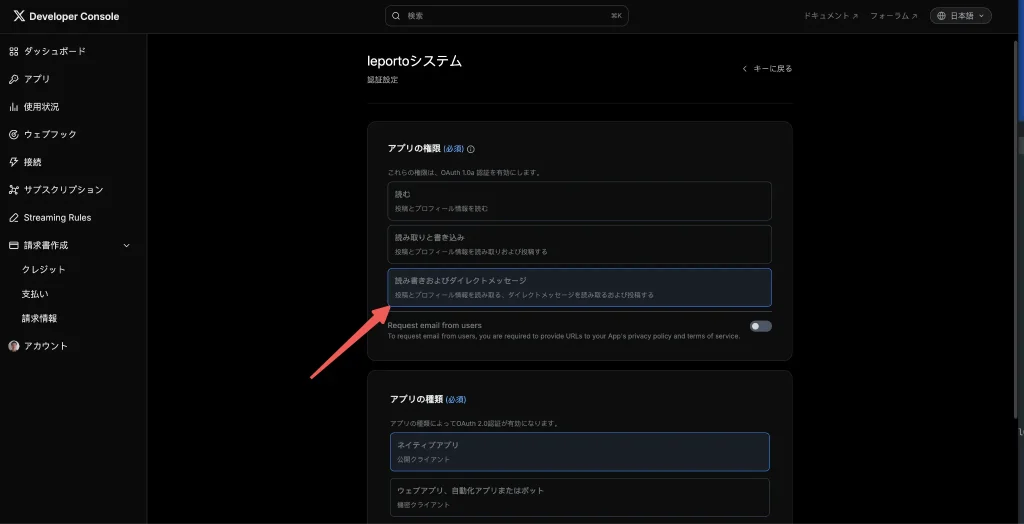Click the lightning bolt 接続 icon
Viewport: 1024px width, 524px height.
pyautogui.click(x=14, y=162)
